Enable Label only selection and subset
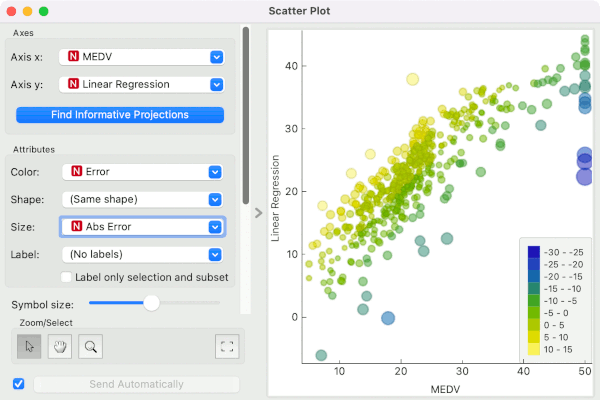 pos(66,277)
